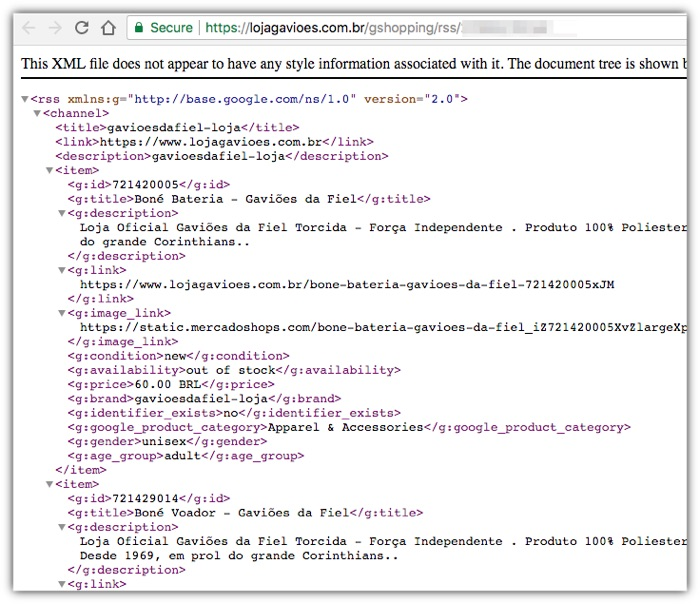Collapse g:image_link of Boné Bateria
The width and height of the screenshot is (700, 604).
click(62, 313)
